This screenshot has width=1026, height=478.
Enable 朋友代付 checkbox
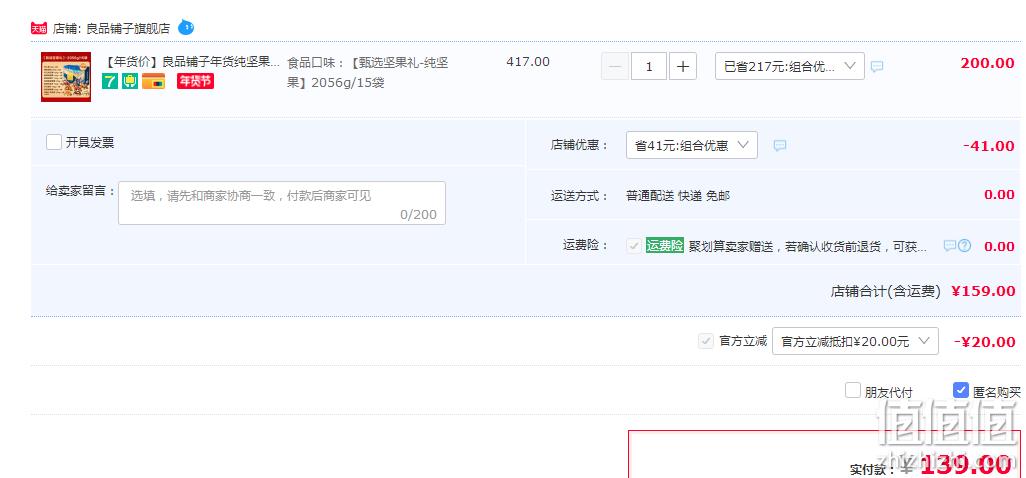[853, 390]
